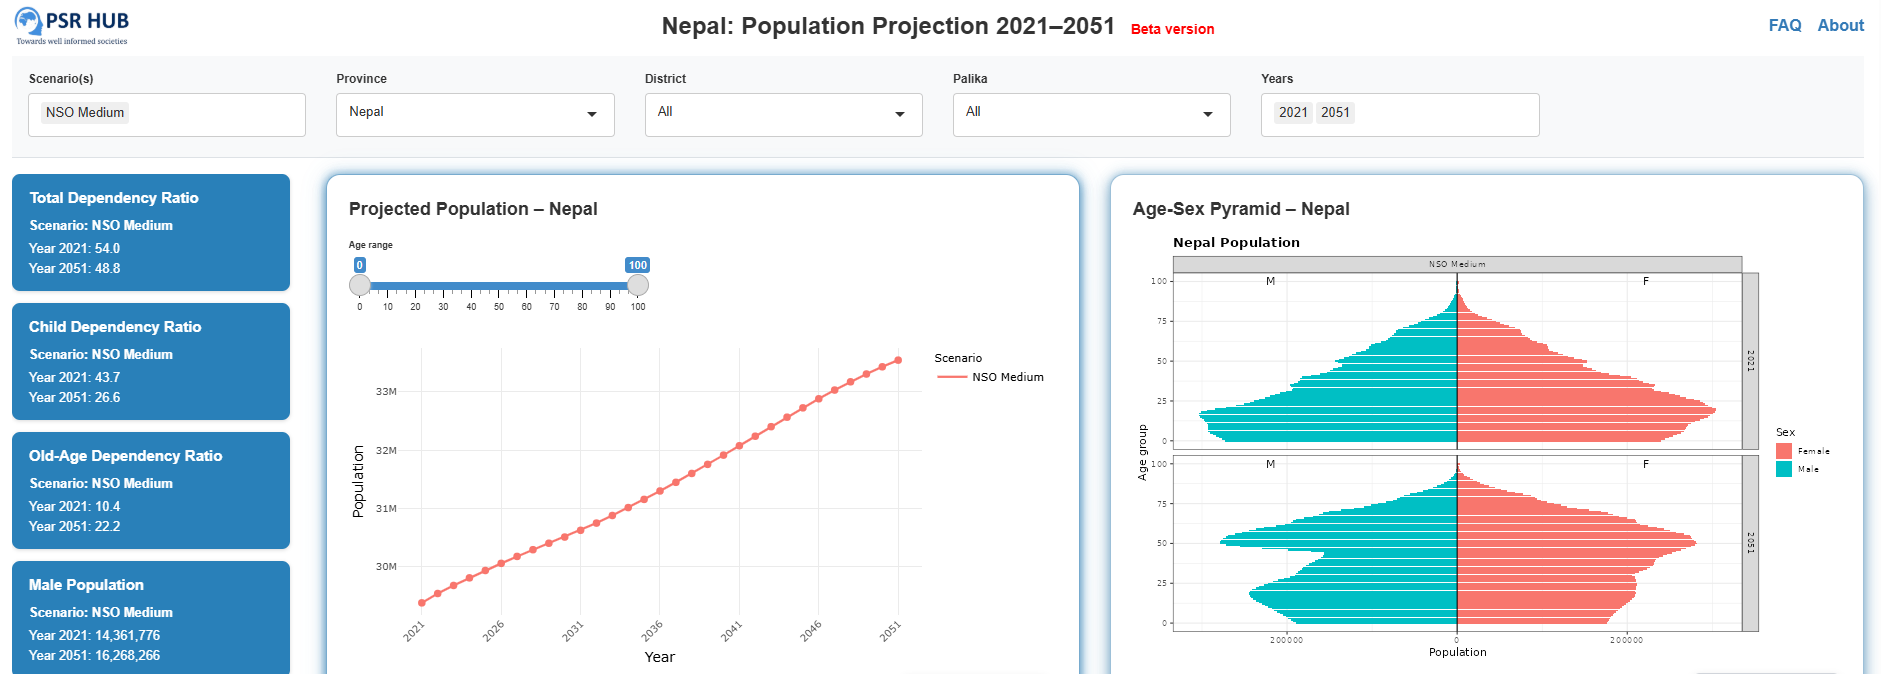Click the left age range slider handle

[360, 285]
